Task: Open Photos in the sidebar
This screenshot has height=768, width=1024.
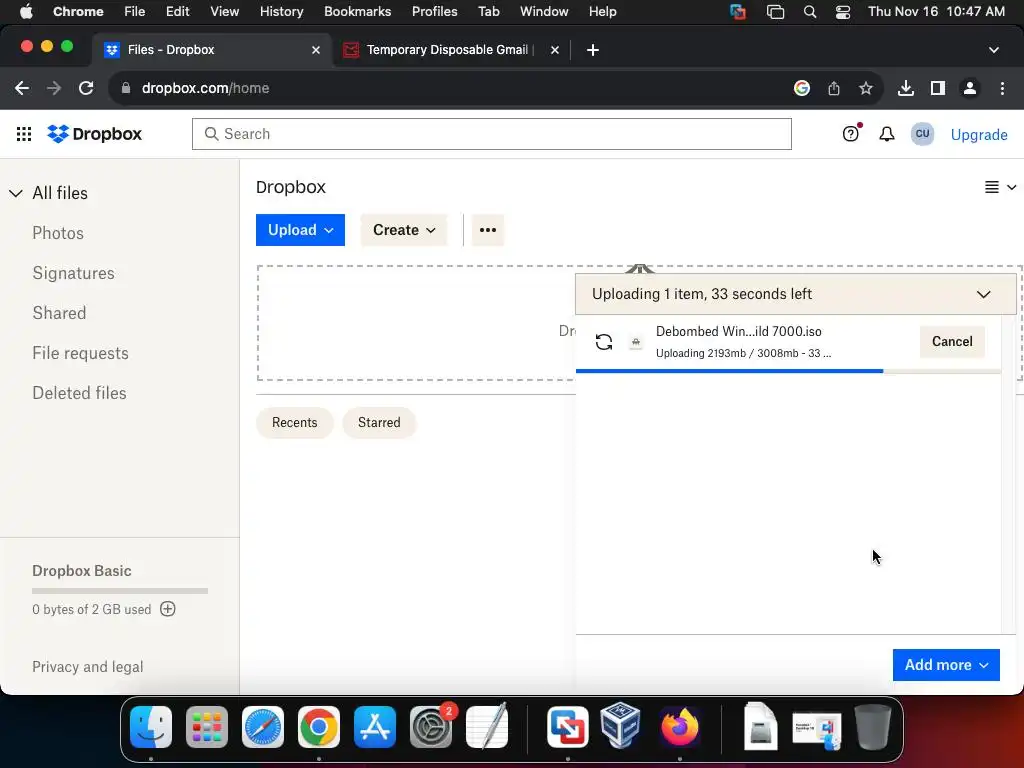Action: point(58,233)
